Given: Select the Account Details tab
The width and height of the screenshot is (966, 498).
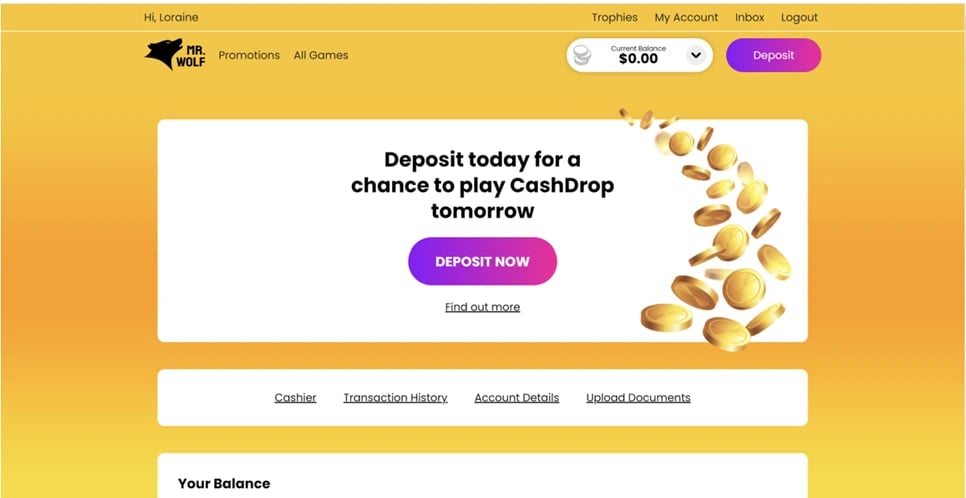Looking at the screenshot, I should [516, 398].
